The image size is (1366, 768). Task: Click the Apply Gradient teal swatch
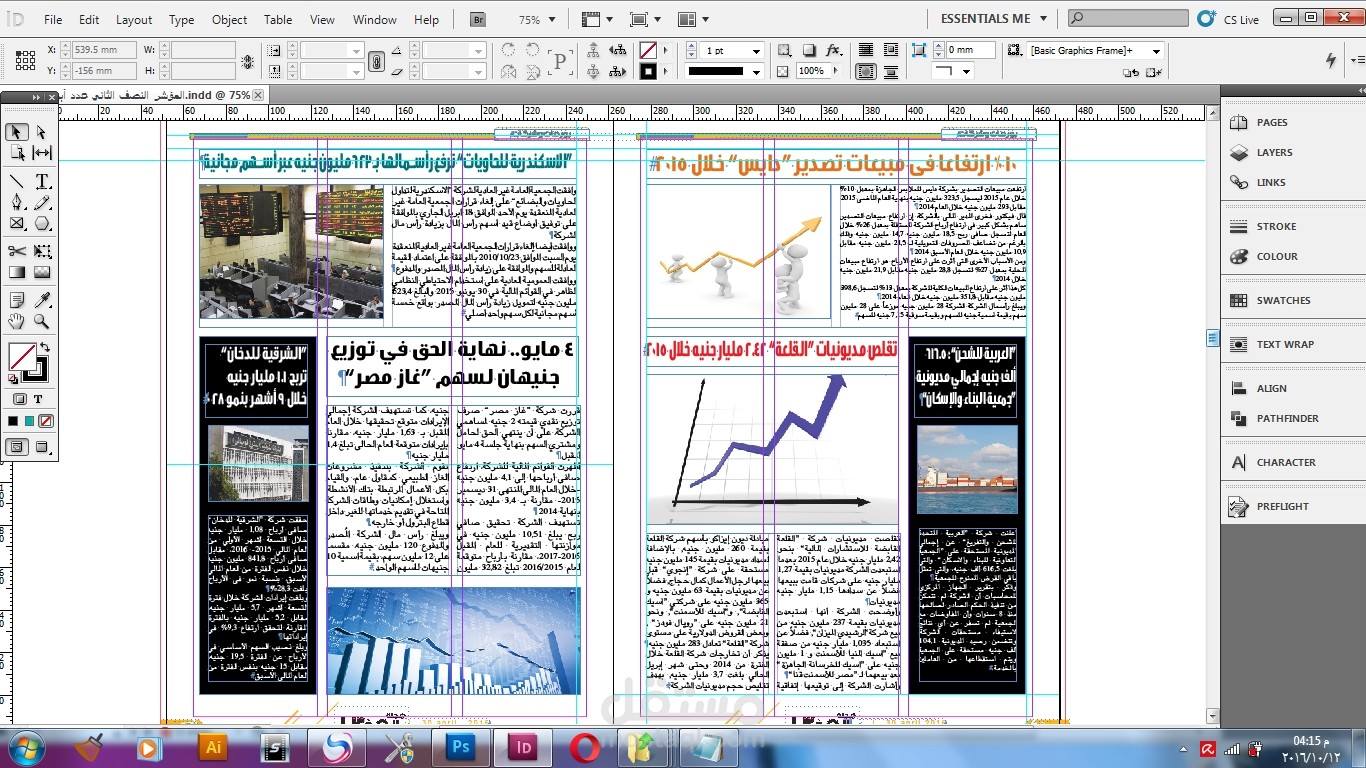[29, 421]
